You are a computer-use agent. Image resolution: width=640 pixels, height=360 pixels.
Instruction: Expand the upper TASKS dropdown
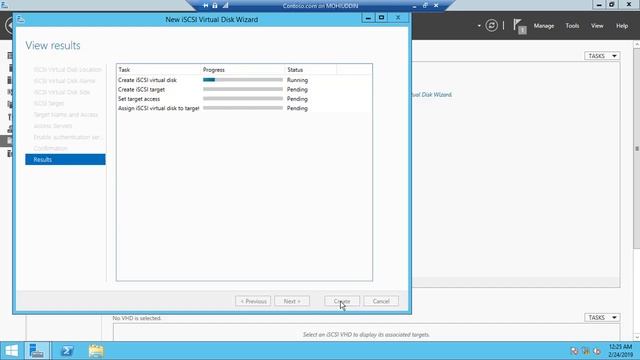click(x=602, y=56)
